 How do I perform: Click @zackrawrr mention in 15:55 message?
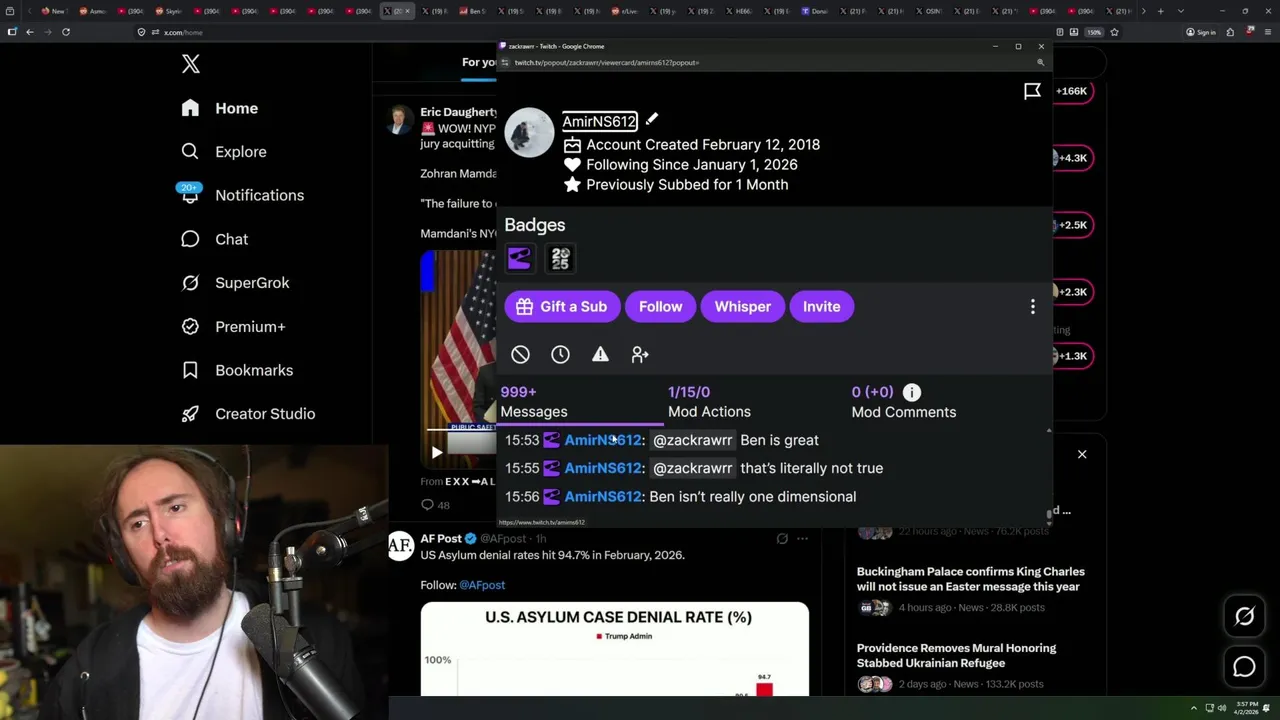point(692,468)
